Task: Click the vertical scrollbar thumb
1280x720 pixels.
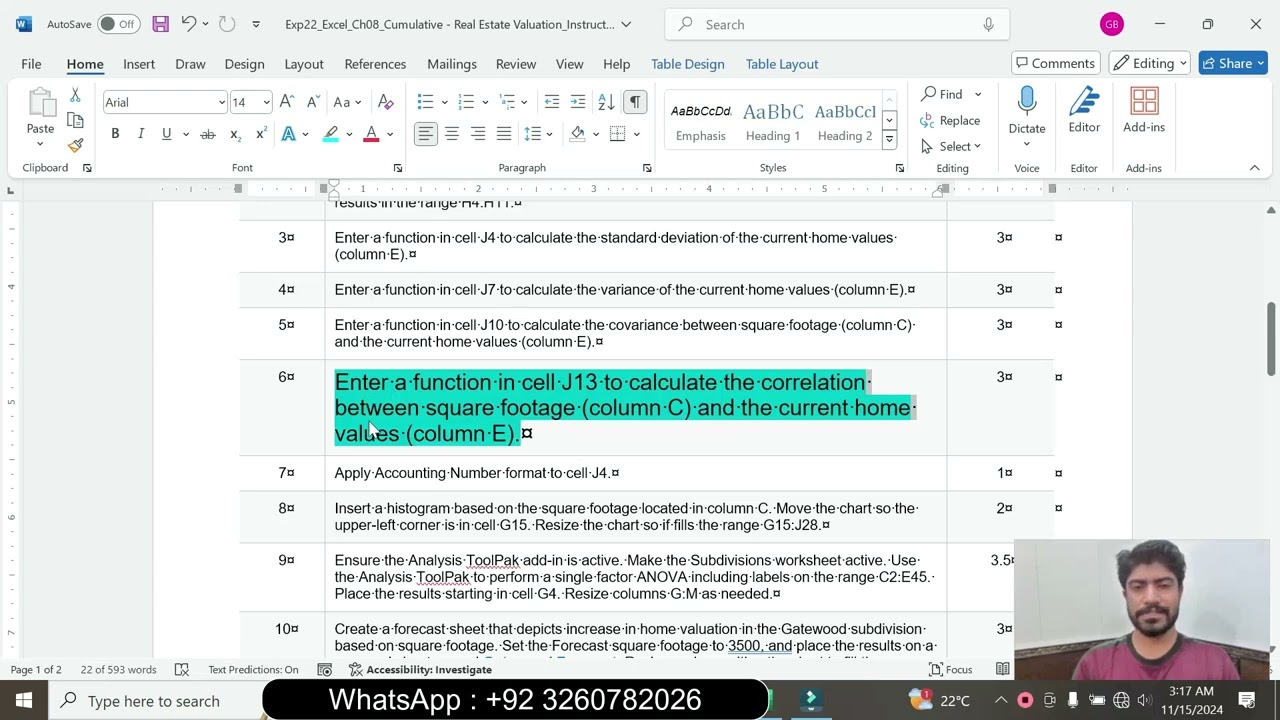Action: (x=1271, y=337)
